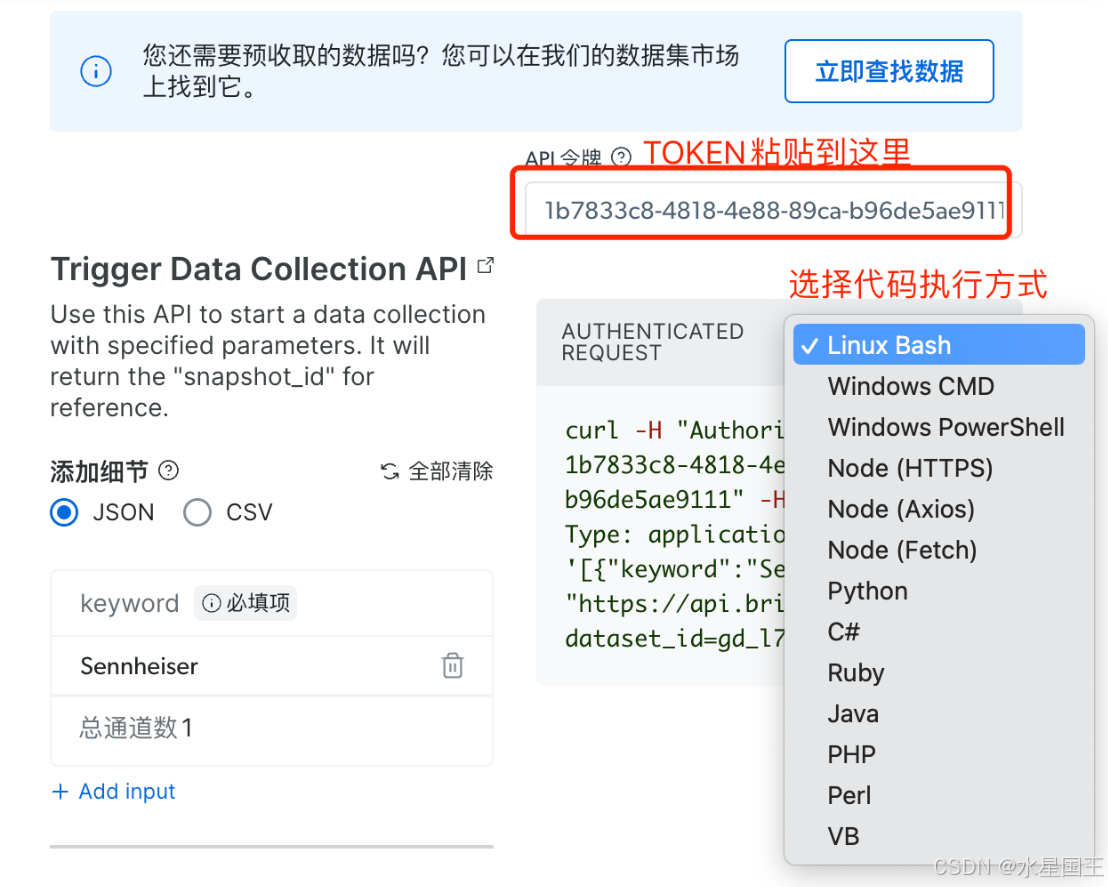1108x887 pixels.
Task: Click the 必填项 required badge
Action: pos(245,603)
